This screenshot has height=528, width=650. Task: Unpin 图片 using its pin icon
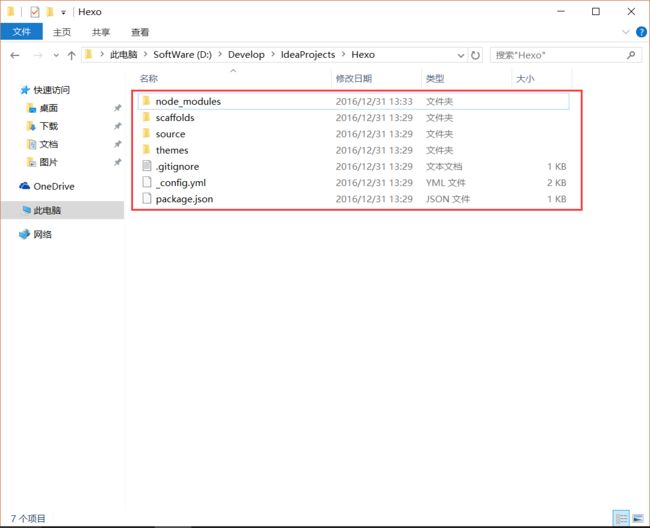[x=118, y=162]
